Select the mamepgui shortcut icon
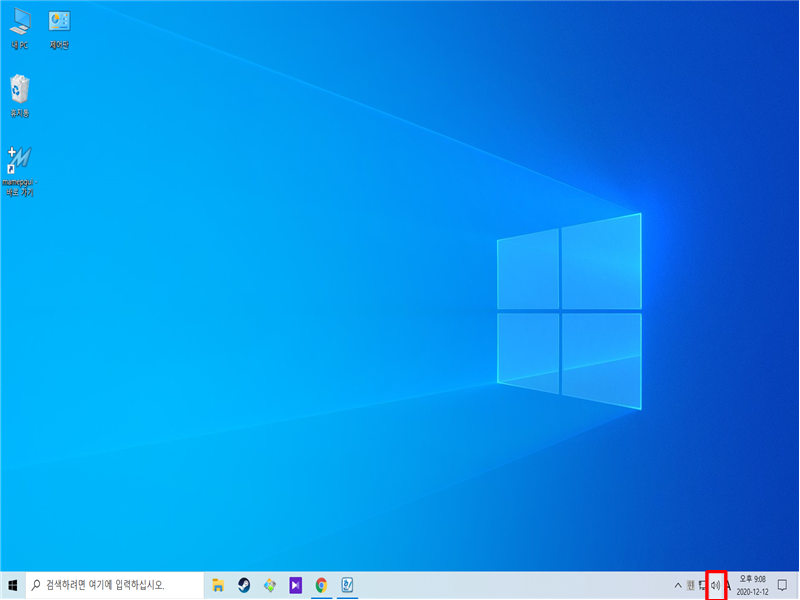Viewport: 800px width, 600px height. tap(20, 171)
